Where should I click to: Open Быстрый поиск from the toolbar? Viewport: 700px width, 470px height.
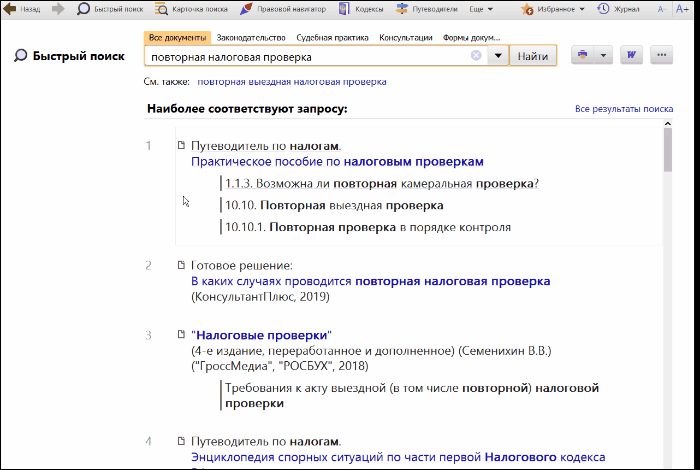coord(110,9)
